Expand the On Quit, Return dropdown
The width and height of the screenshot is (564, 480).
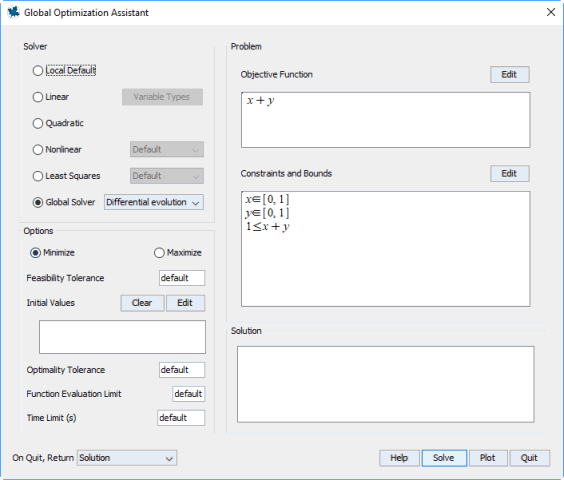(x=127, y=458)
